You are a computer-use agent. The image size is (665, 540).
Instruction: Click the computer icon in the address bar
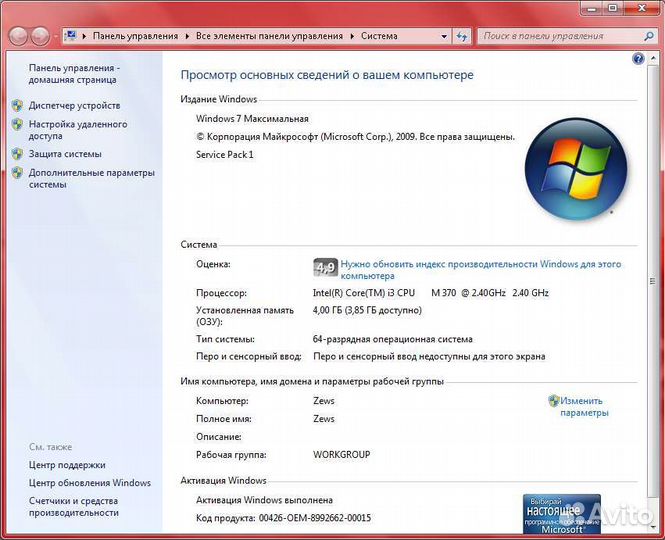tap(71, 36)
